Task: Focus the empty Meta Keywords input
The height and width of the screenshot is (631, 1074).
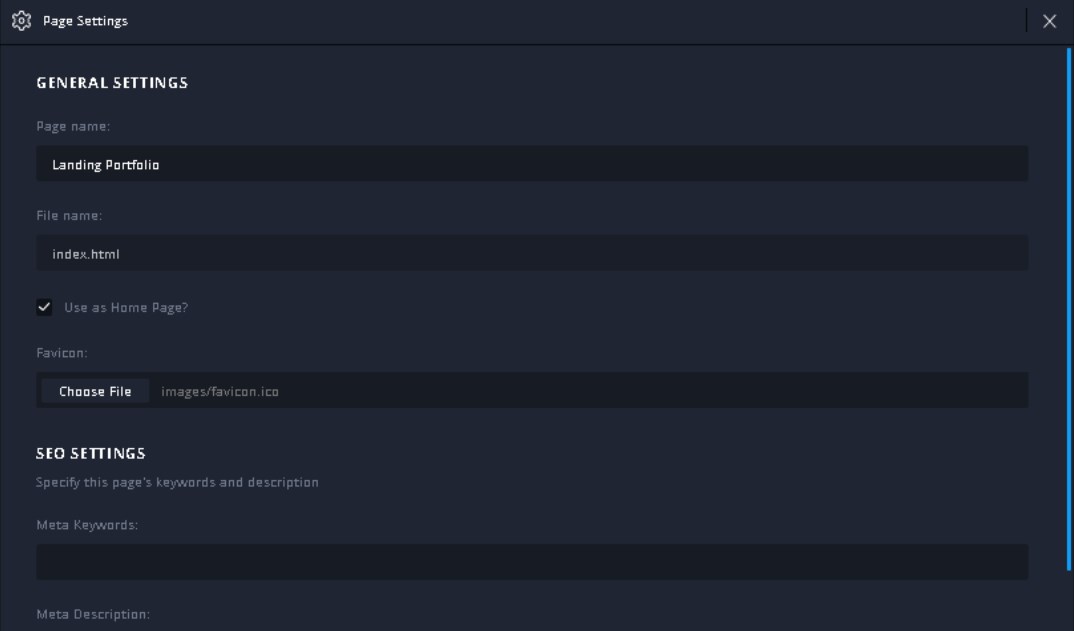Action: tap(531, 562)
